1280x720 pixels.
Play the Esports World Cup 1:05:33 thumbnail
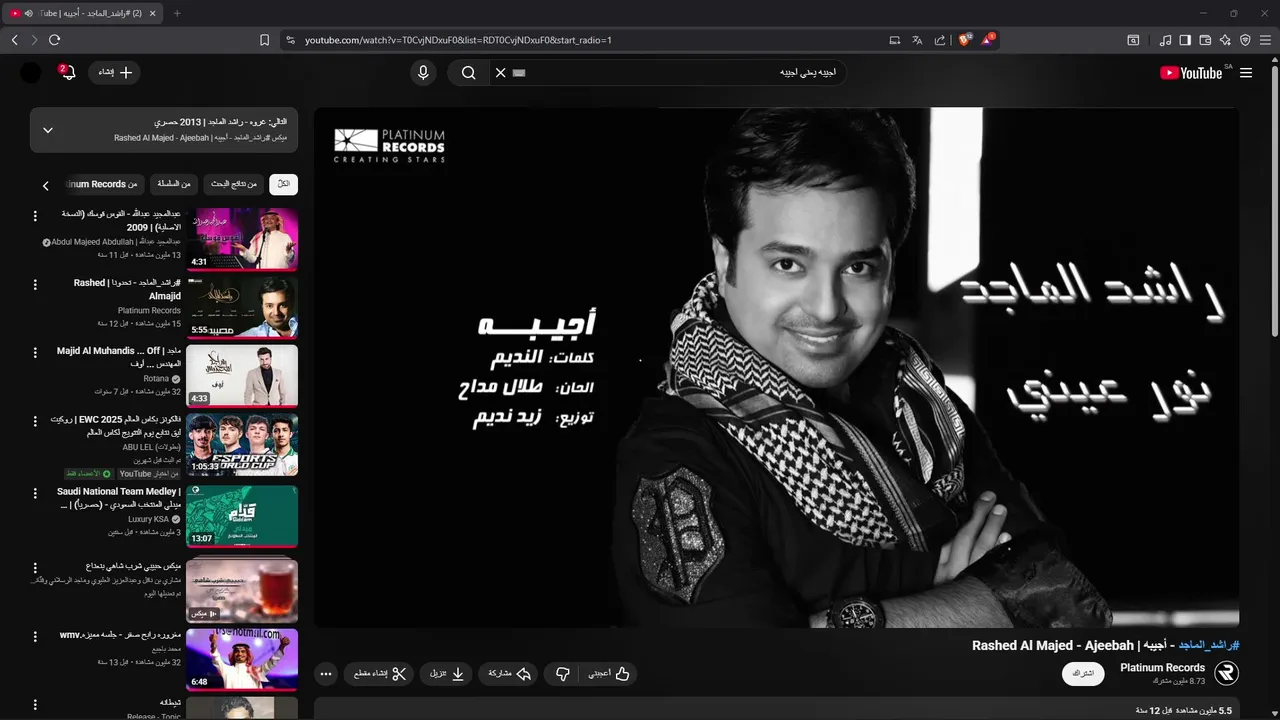[x=242, y=445]
